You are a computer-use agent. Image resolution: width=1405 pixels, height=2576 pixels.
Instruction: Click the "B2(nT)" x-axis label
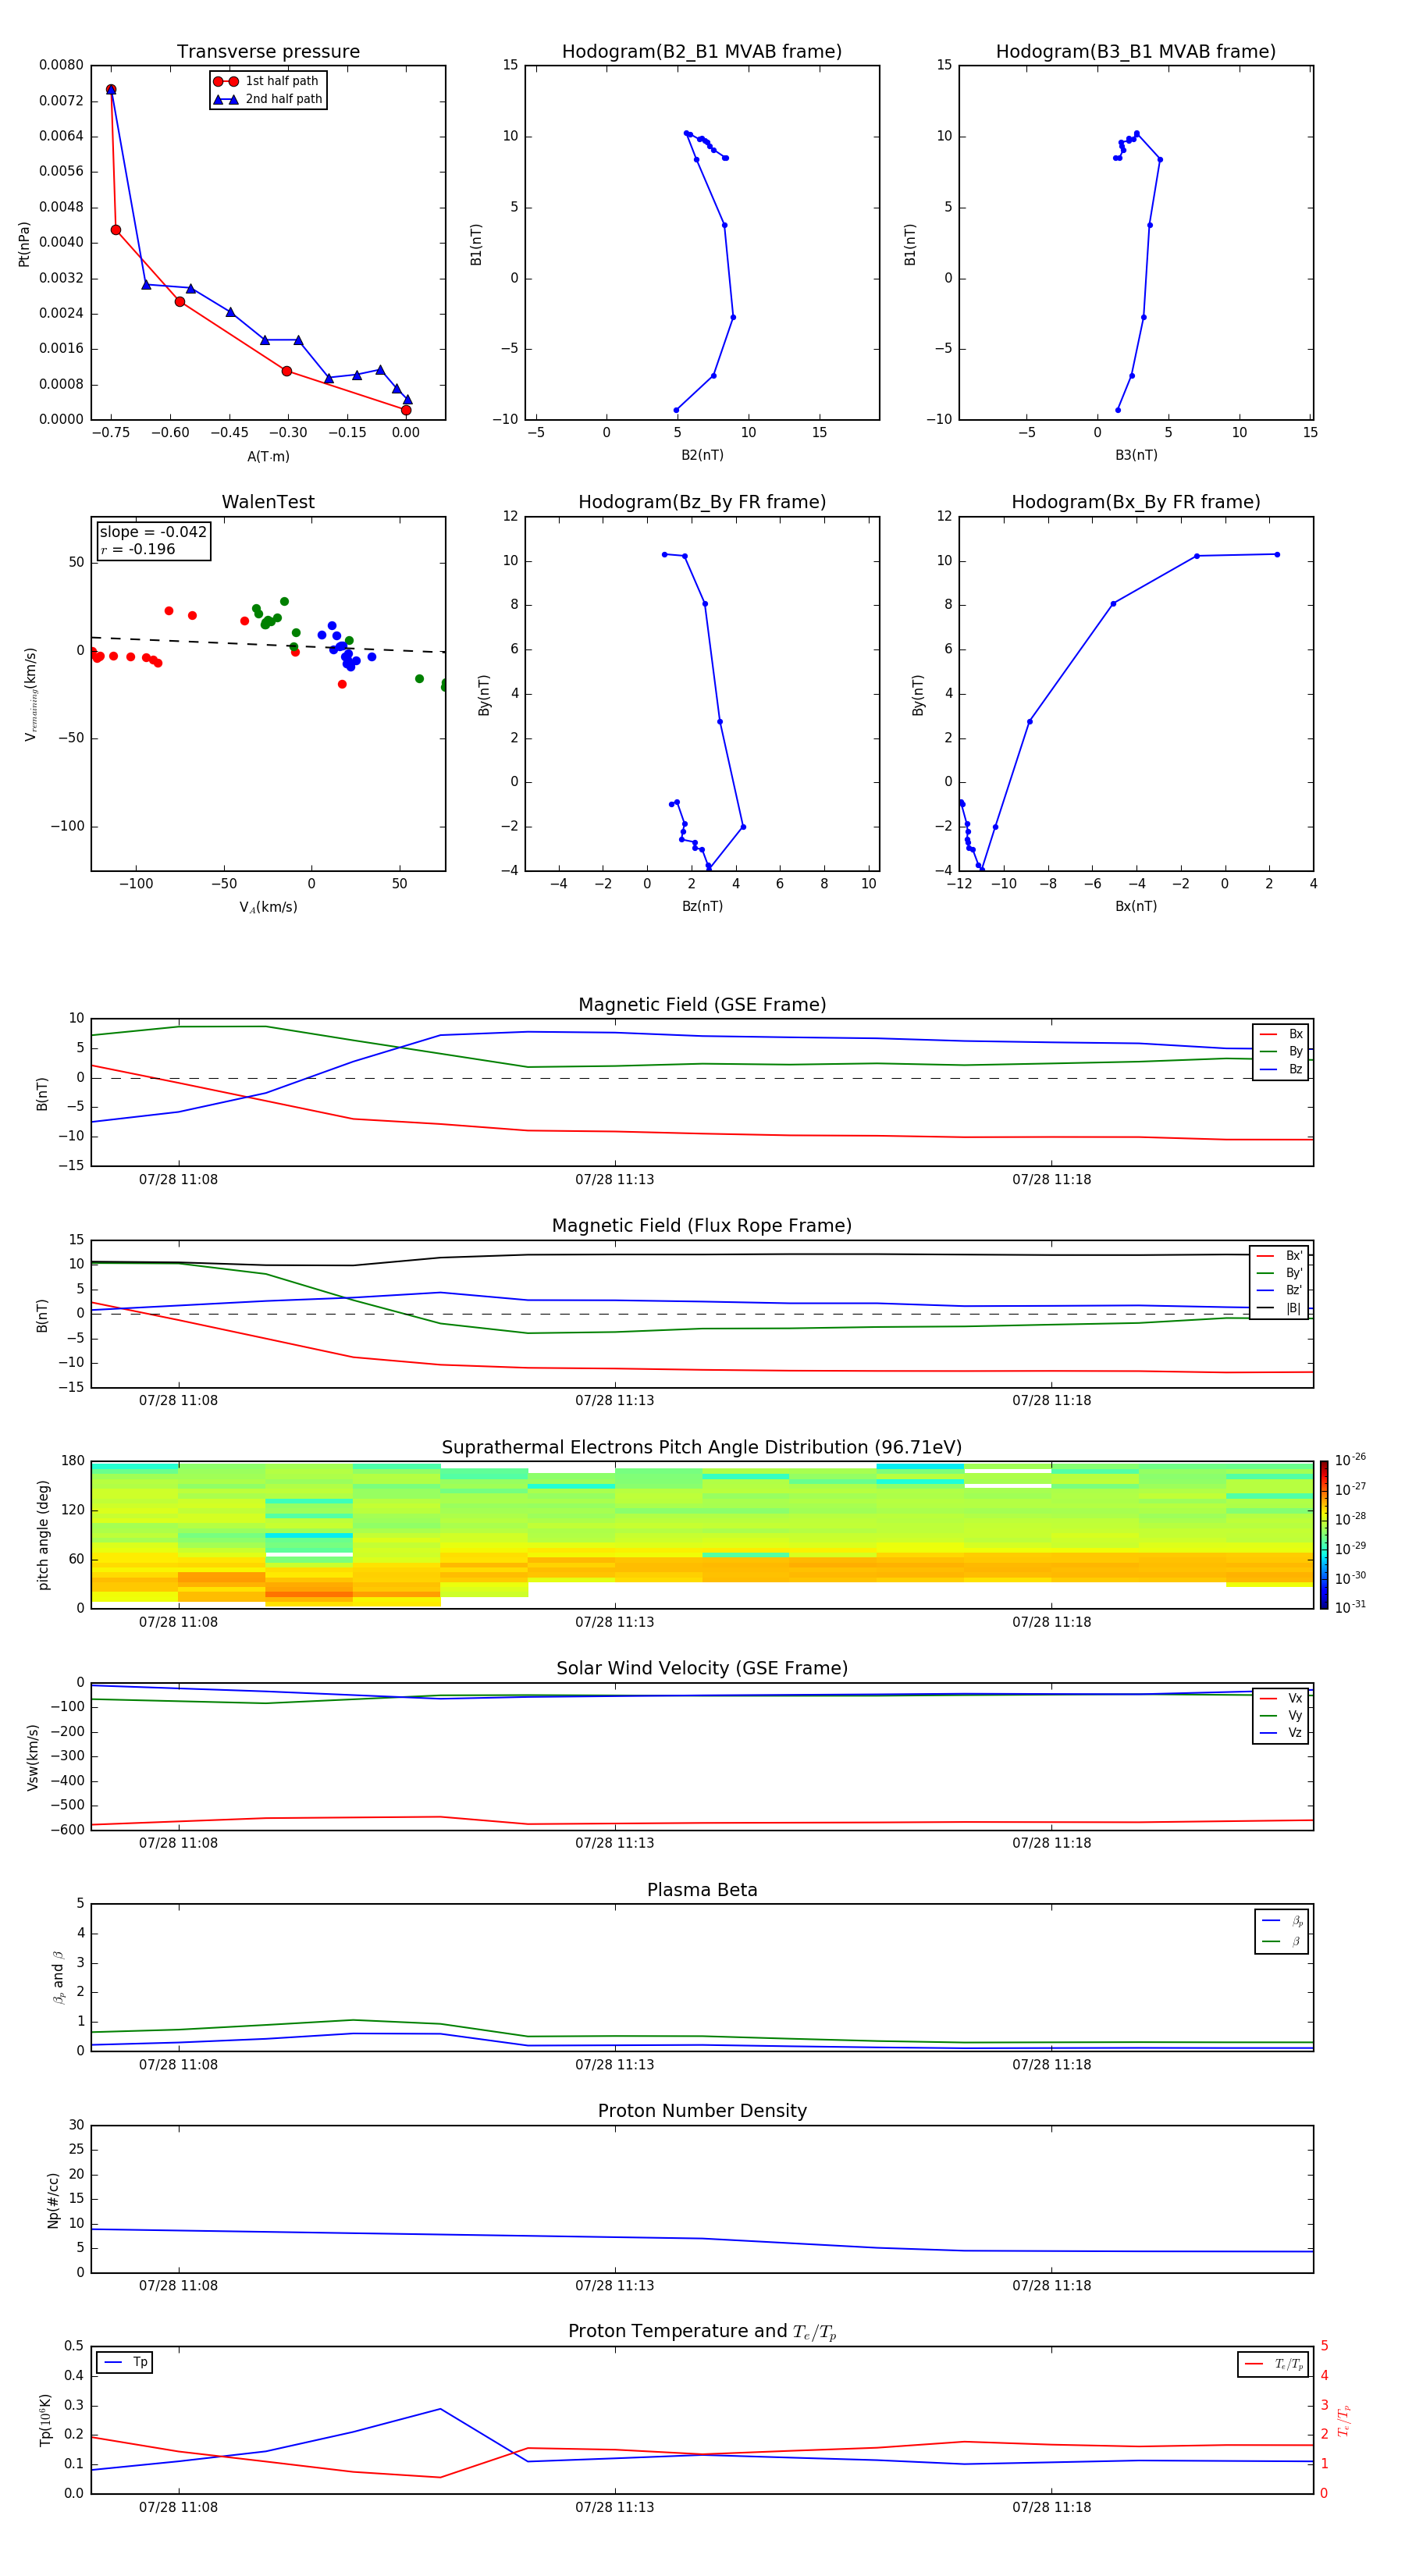(x=702, y=456)
